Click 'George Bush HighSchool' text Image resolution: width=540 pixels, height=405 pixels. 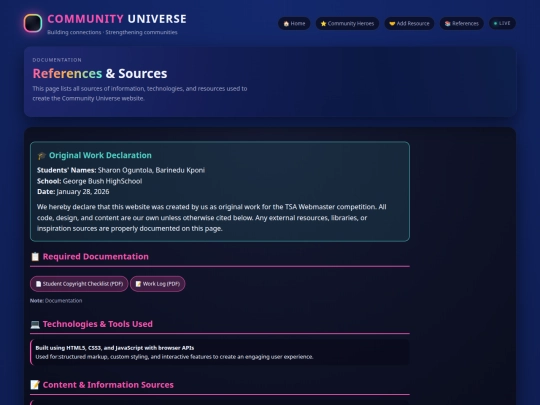(x=102, y=181)
